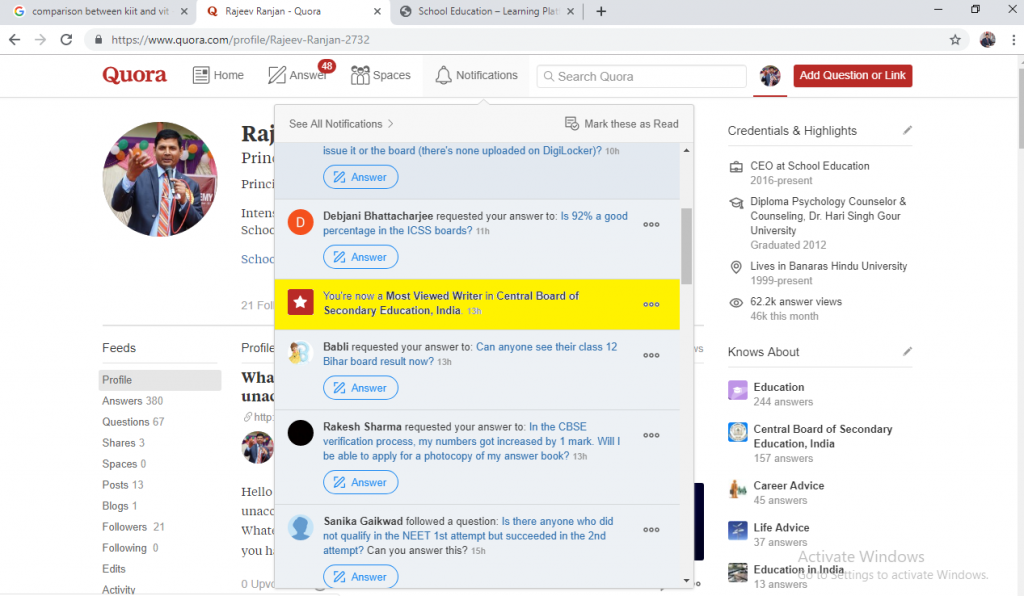Open the user avatar menu in header

pyautogui.click(x=770, y=76)
